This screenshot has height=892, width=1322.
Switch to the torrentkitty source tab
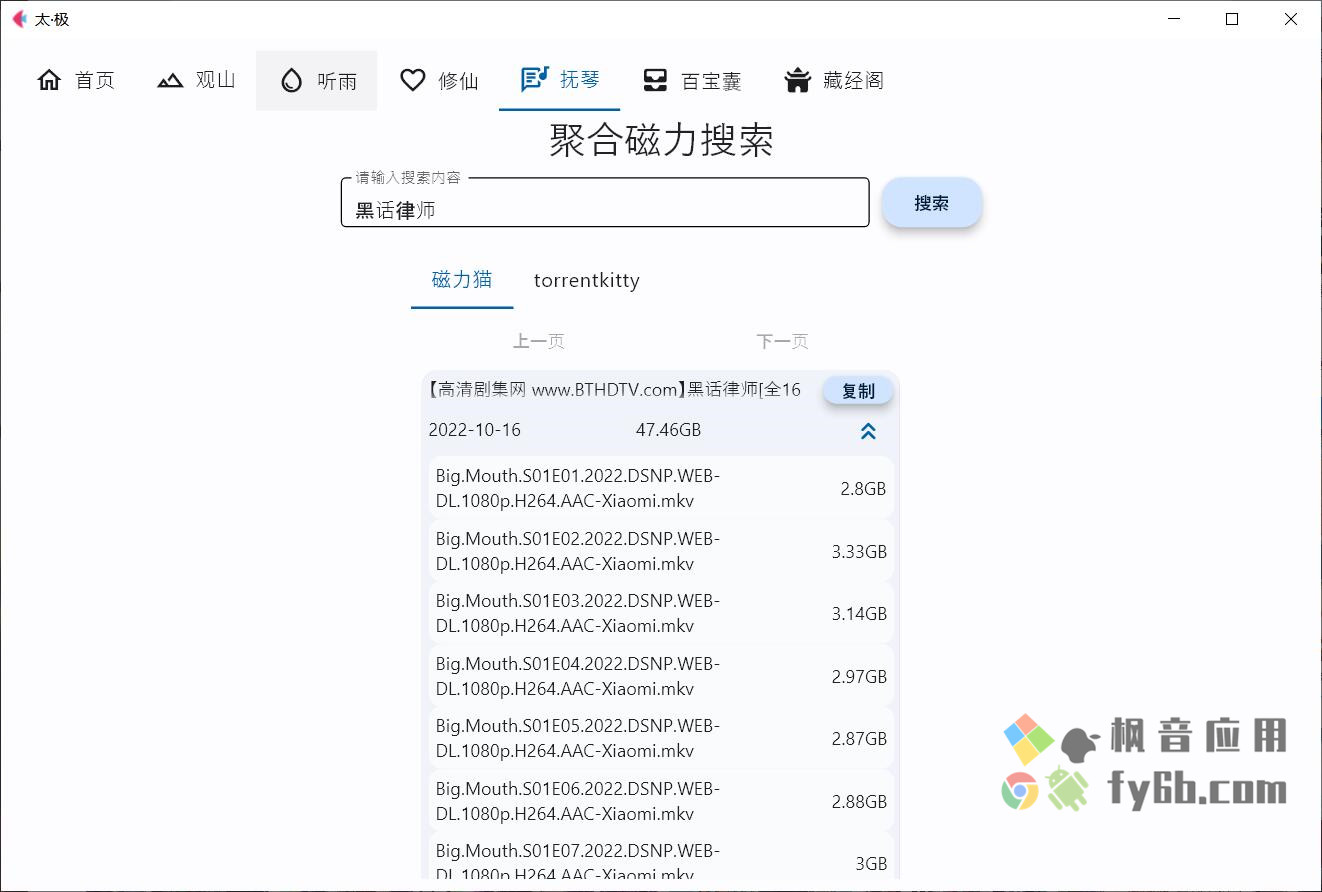tap(586, 280)
